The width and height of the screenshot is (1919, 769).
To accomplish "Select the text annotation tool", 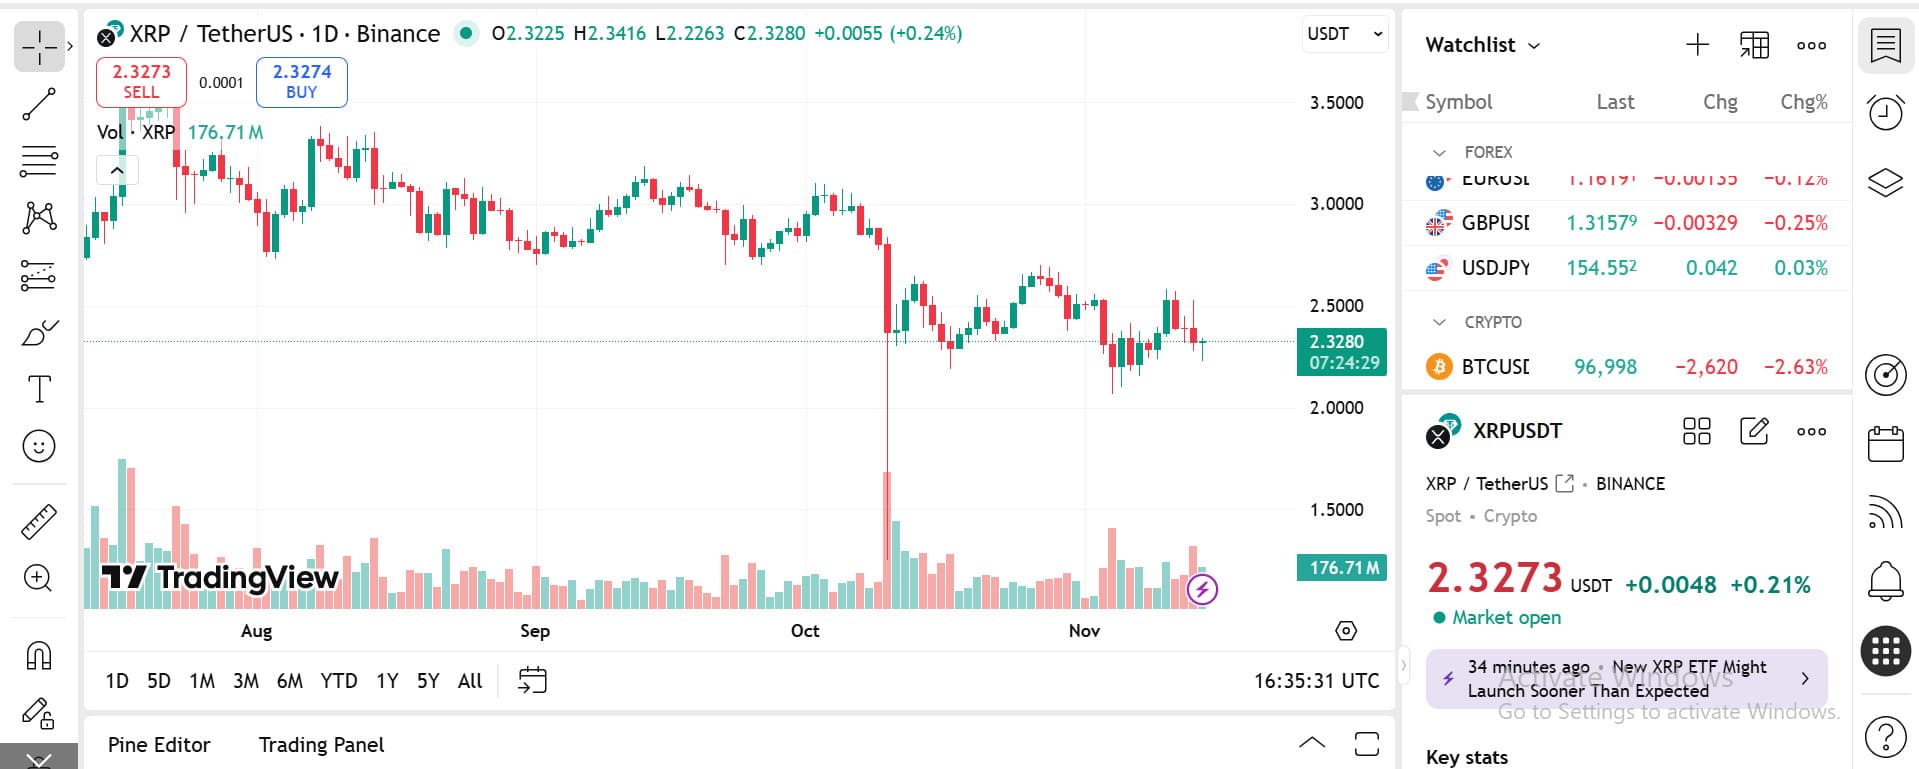I will 39,389.
